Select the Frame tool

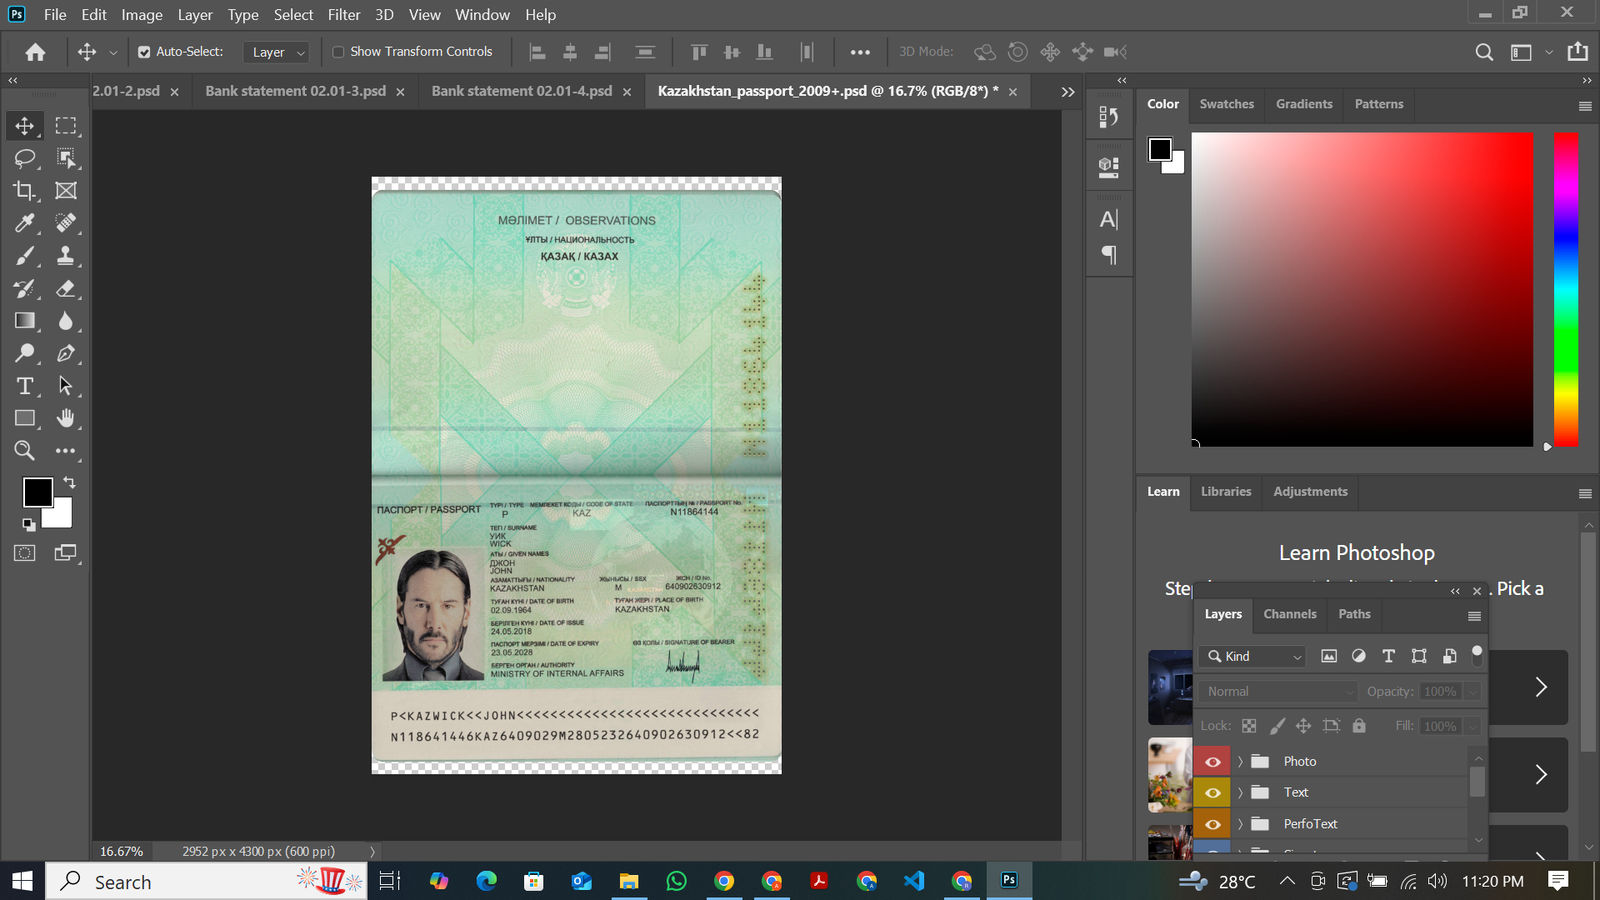click(66, 190)
